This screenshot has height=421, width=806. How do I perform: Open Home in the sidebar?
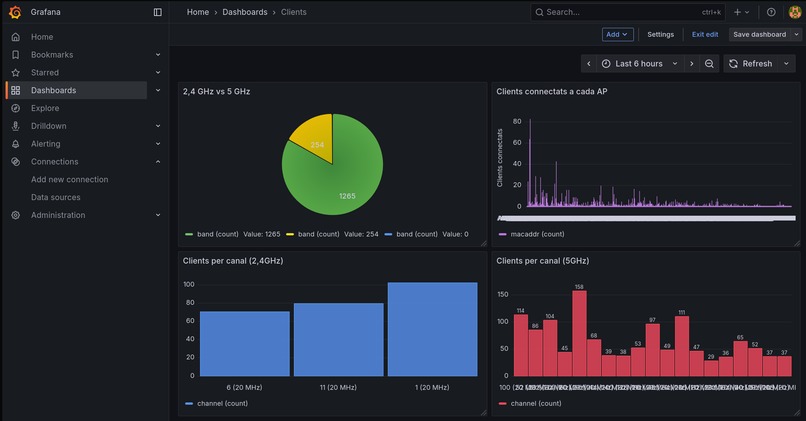42,37
